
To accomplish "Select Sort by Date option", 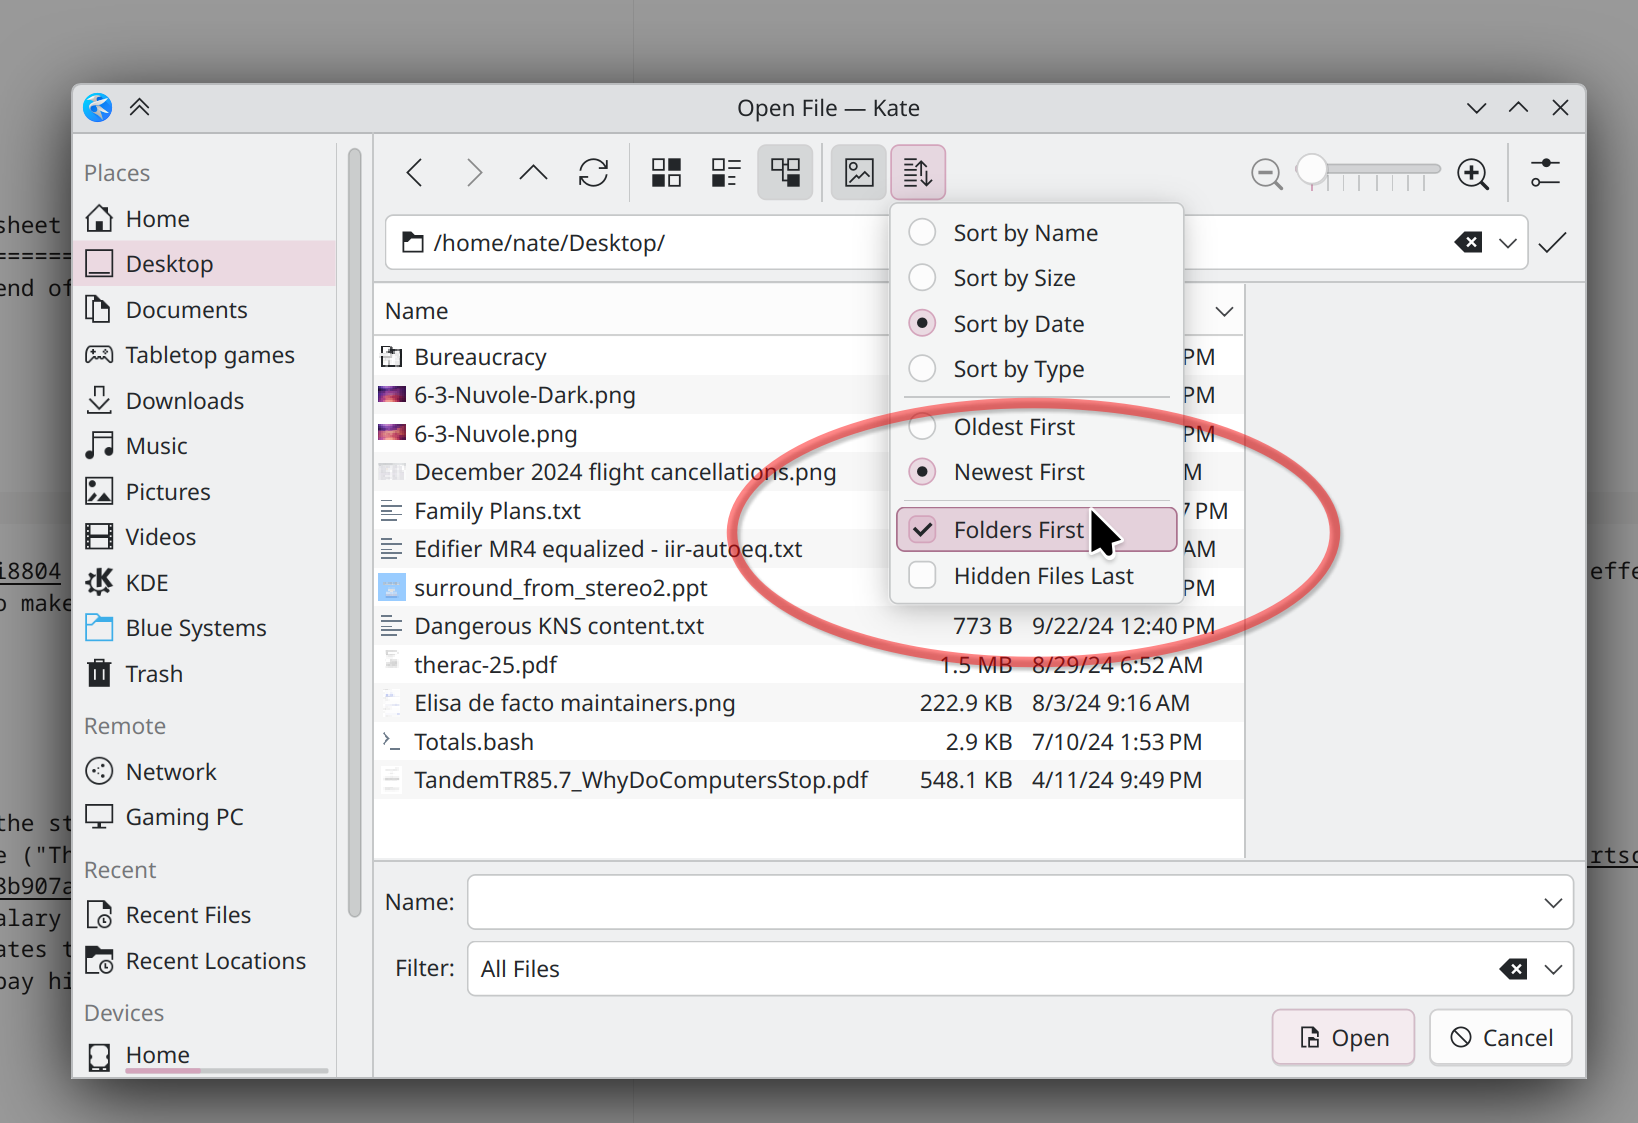I will [1036, 324].
